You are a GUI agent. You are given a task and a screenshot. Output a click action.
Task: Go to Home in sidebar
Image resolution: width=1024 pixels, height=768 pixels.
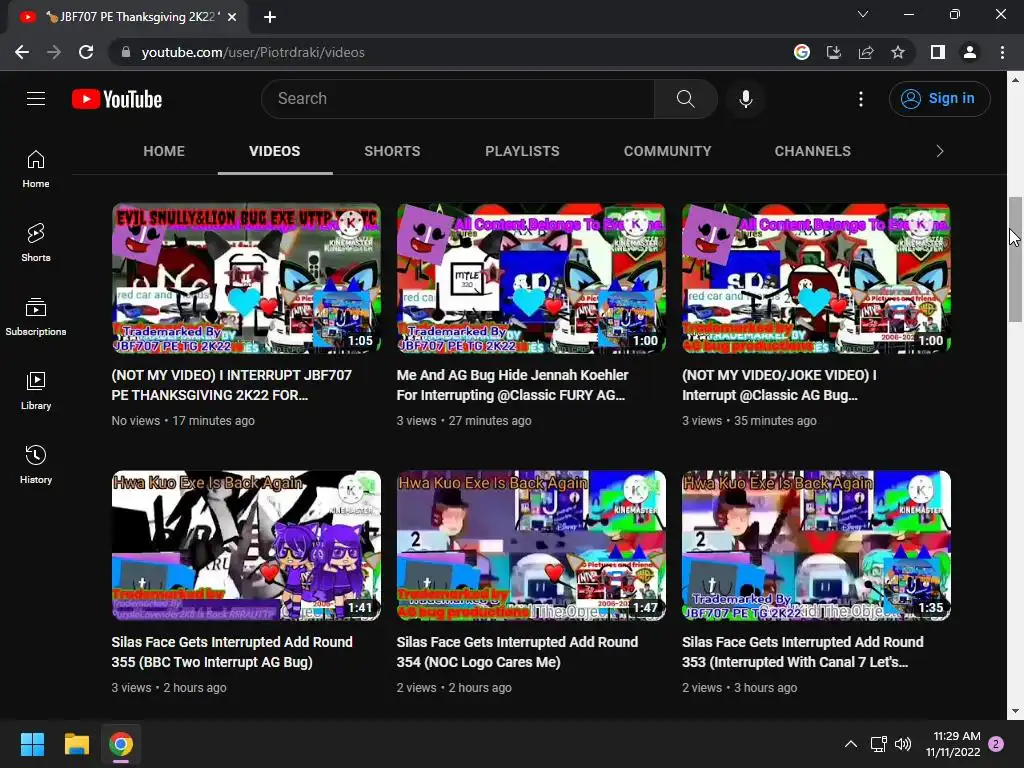click(x=36, y=169)
